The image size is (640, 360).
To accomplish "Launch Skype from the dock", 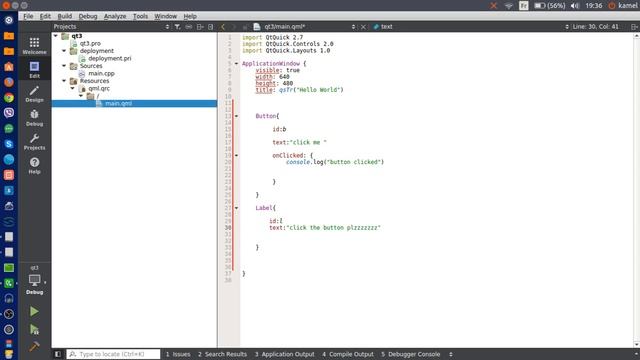I will click(x=9, y=144).
